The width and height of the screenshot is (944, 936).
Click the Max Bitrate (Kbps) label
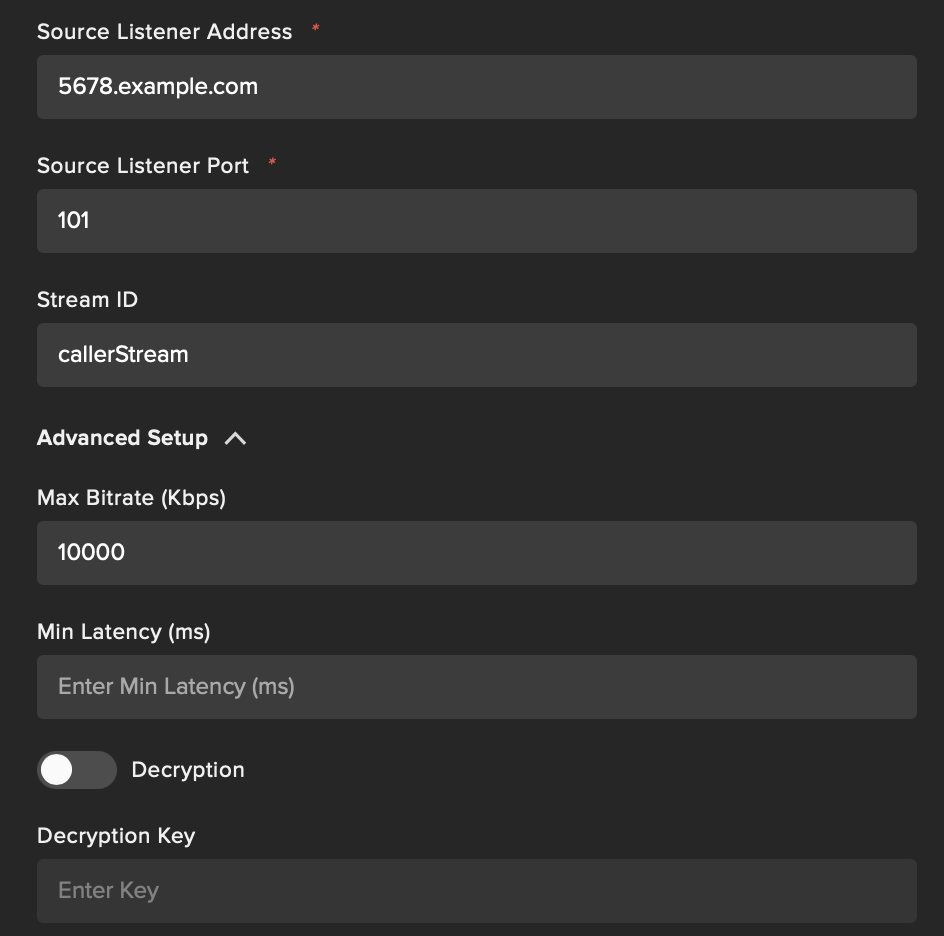pyautogui.click(x=131, y=498)
